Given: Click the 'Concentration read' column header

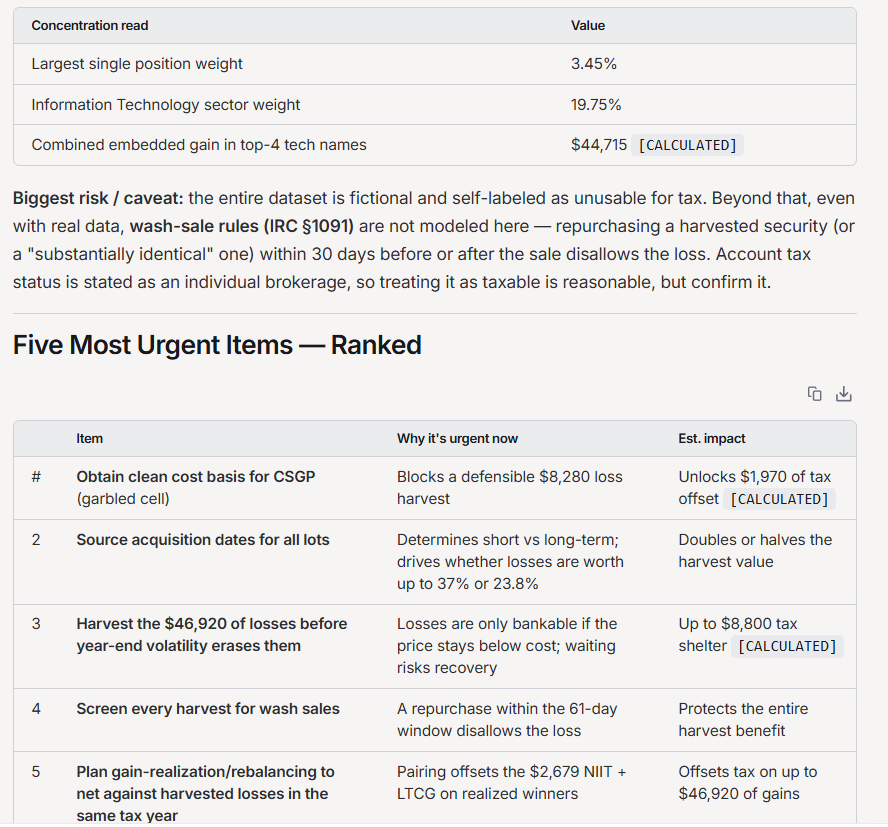Looking at the screenshot, I should (89, 25).
